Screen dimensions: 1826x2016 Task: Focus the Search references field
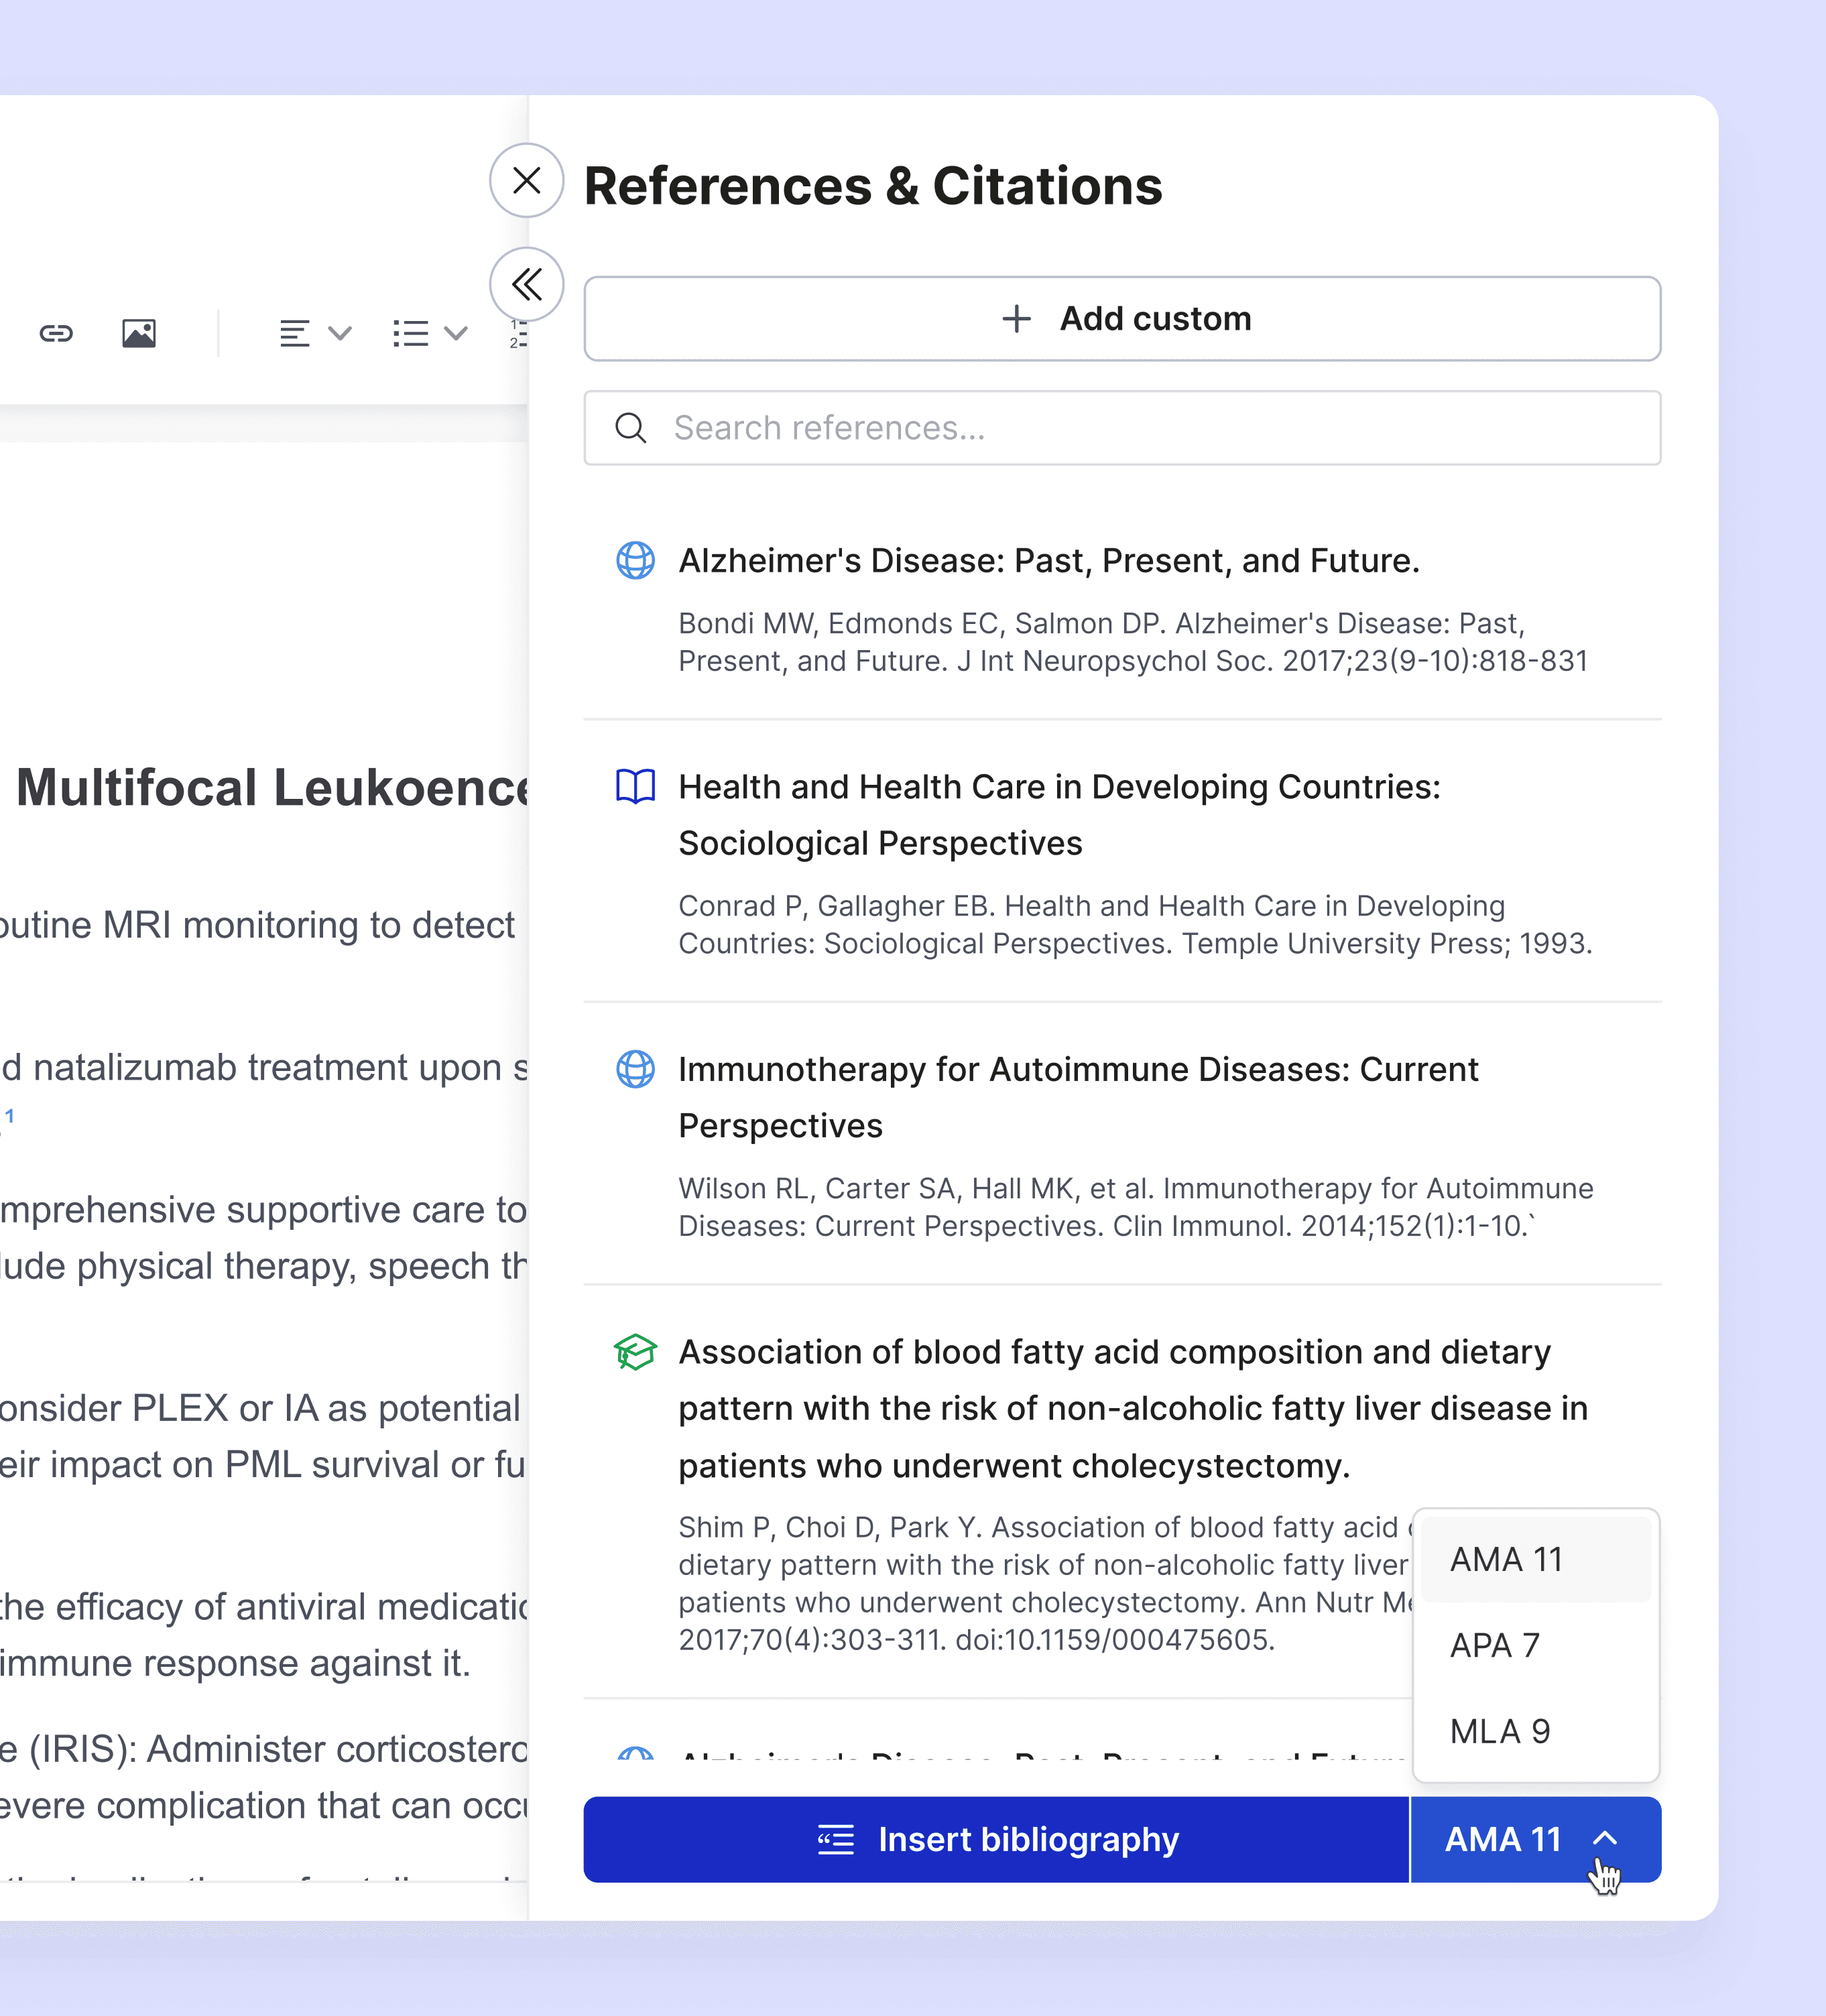click(x=1122, y=428)
